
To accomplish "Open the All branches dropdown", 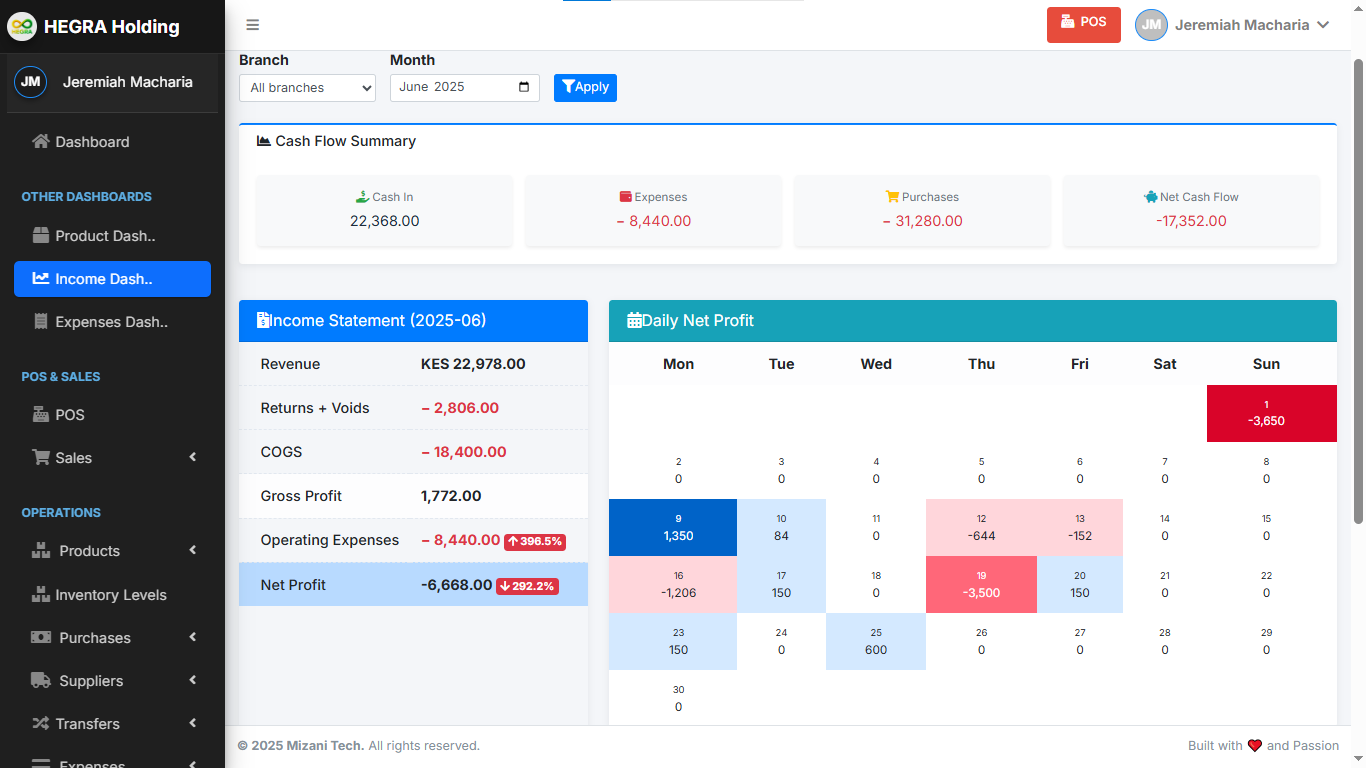I will pos(306,88).
